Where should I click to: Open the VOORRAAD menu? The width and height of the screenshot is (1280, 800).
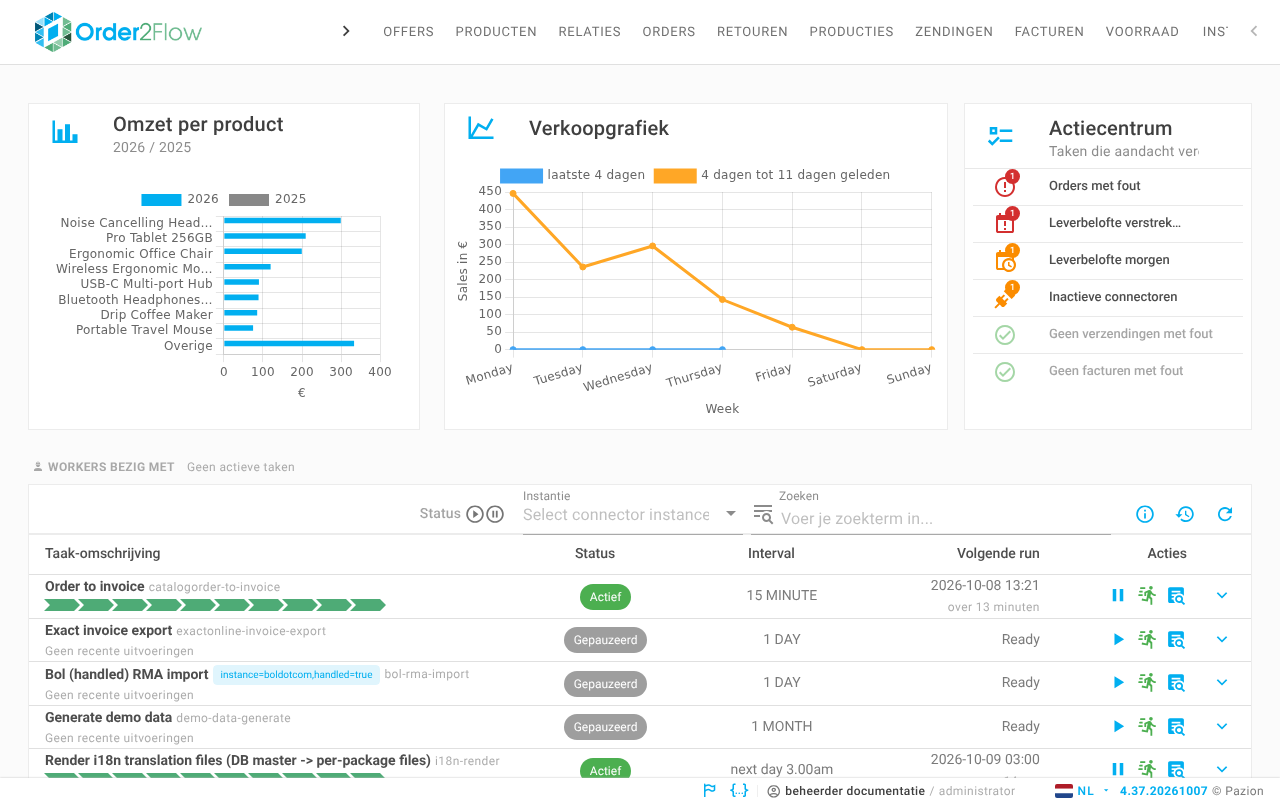click(1142, 32)
